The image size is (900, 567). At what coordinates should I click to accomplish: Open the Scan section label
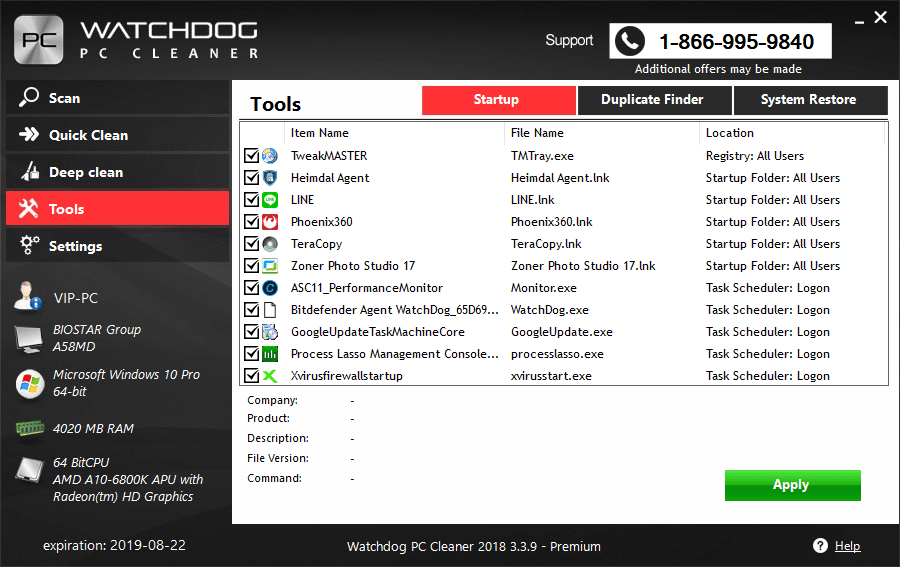coord(64,98)
